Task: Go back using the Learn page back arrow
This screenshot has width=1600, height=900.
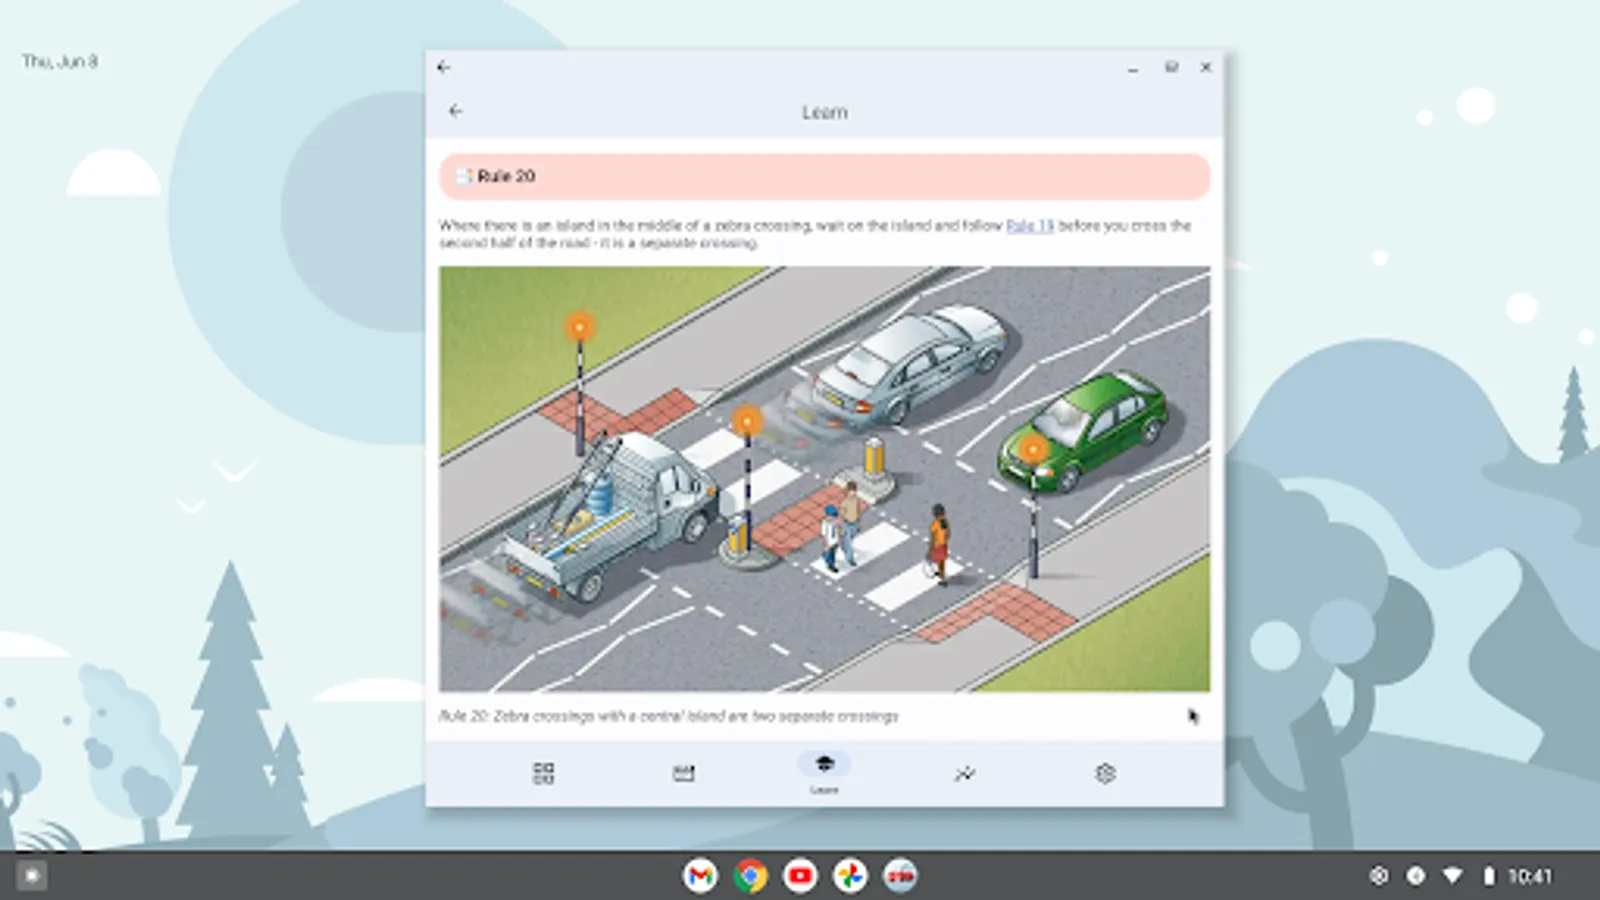Action: pyautogui.click(x=456, y=111)
